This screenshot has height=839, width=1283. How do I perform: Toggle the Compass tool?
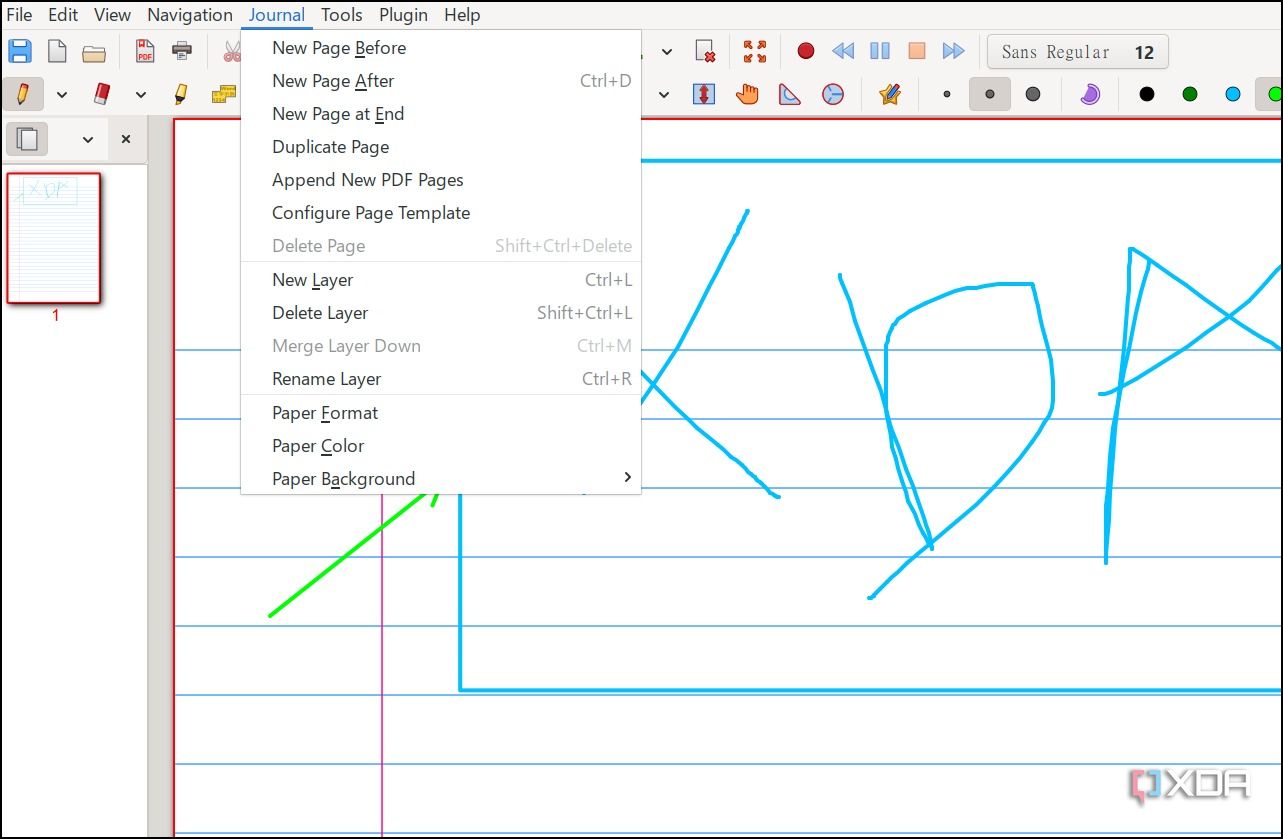click(833, 94)
